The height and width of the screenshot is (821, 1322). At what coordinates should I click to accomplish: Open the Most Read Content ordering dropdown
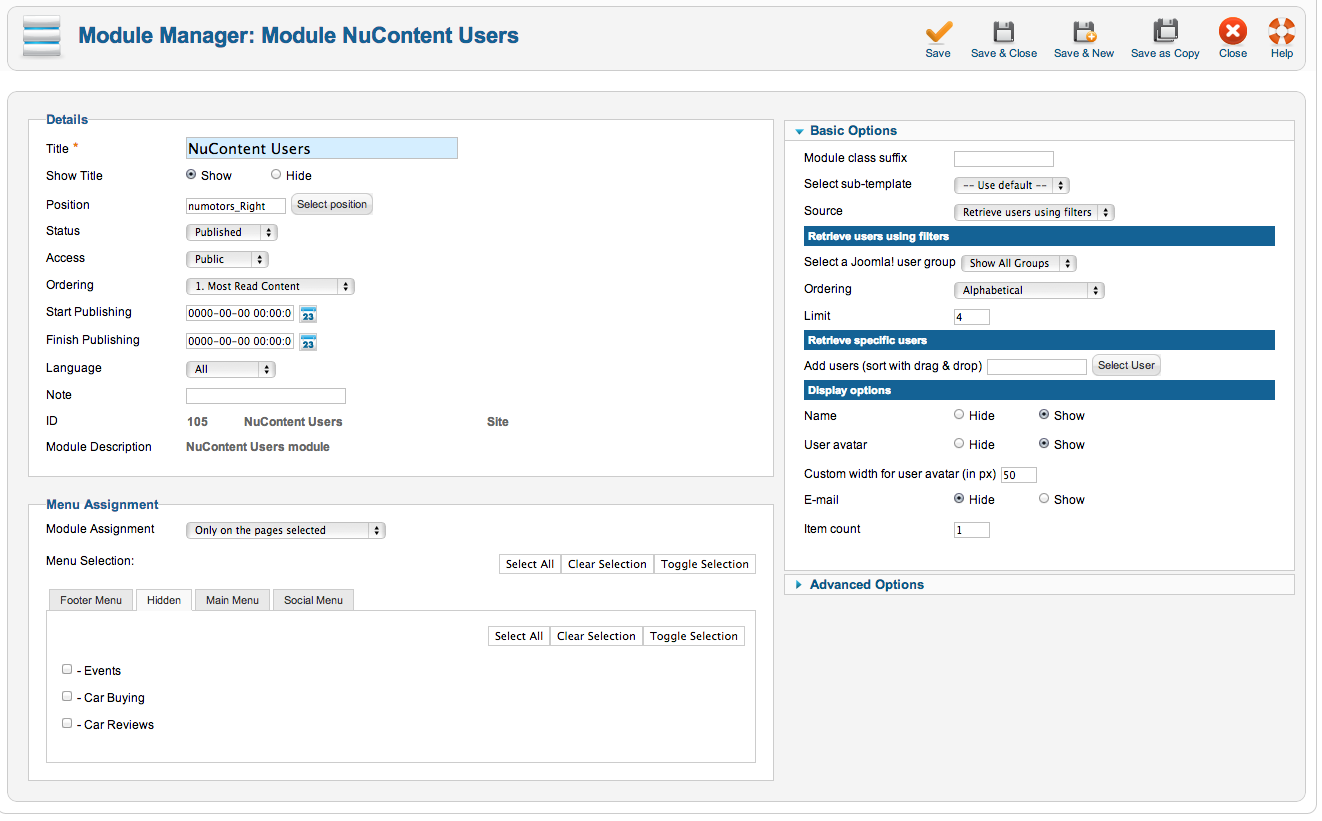pos(270,286)
